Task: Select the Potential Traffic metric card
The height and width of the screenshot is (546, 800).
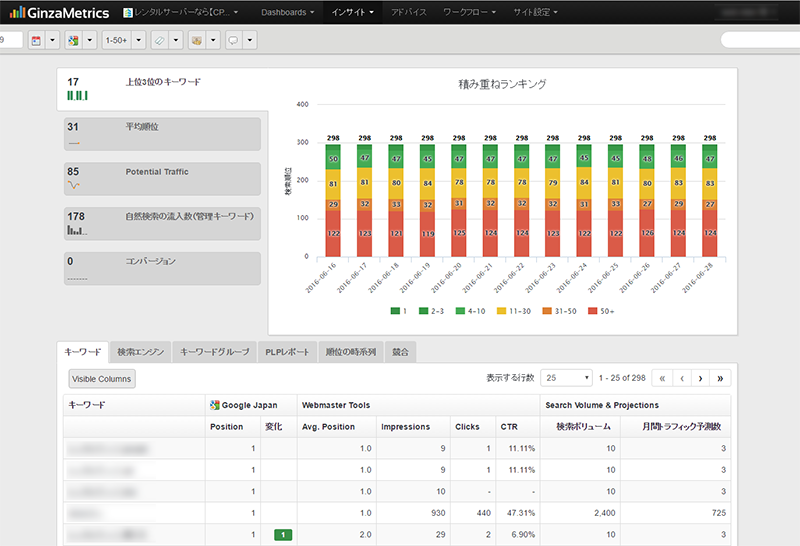Action: pyautogui.click(x=162, y=179)
